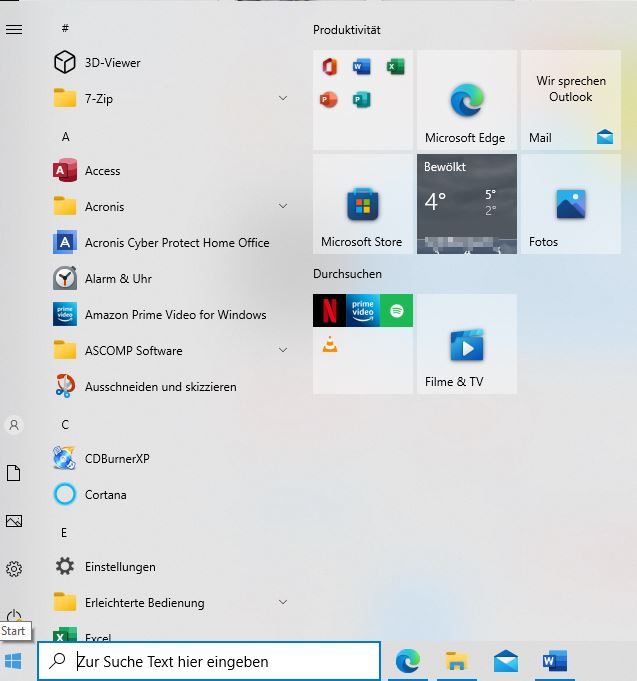Open Pictures from the Start sidebar

pyautogui.click(x=14, y=521)
